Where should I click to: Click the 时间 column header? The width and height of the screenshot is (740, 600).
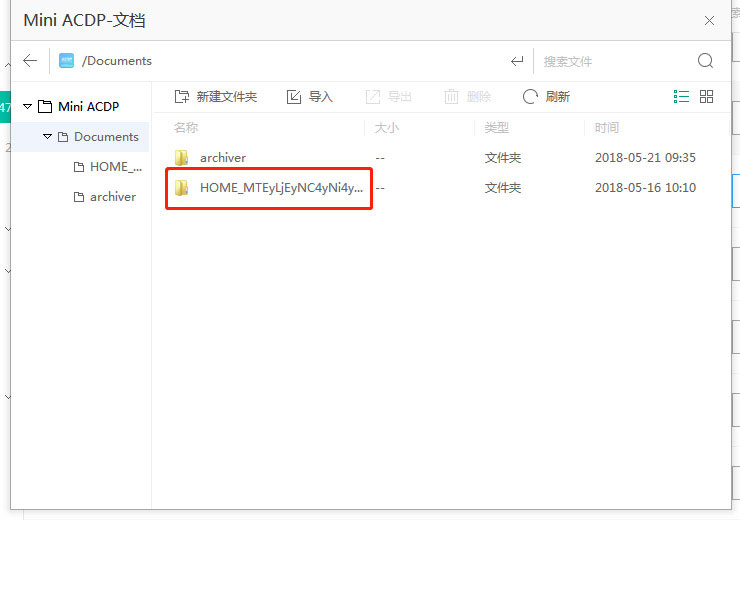click(606, 127)
